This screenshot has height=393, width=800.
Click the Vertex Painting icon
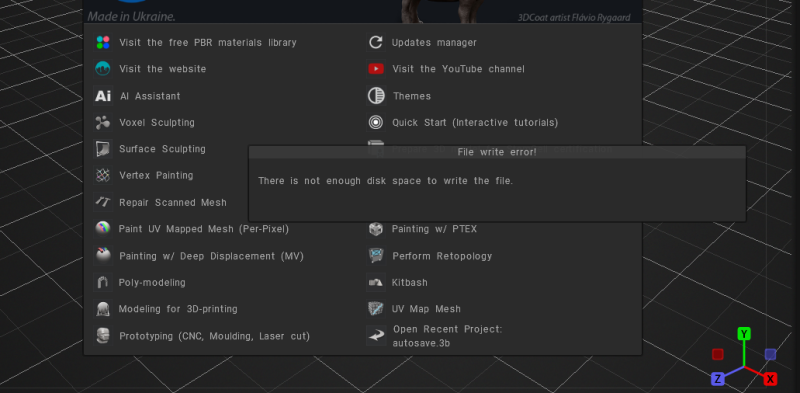point(103,176)
